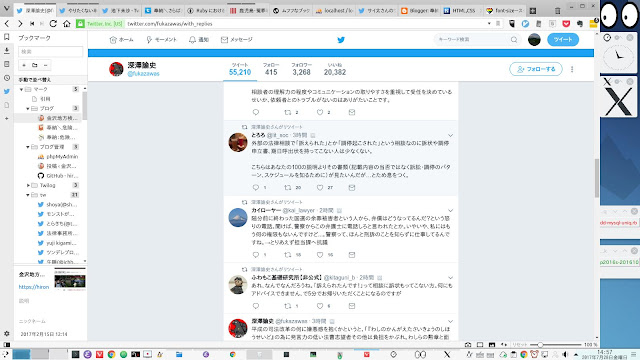Open the phpMyAdmin bookmark
The height and width of the screenshot is (360, 640).
click(58, 156)
